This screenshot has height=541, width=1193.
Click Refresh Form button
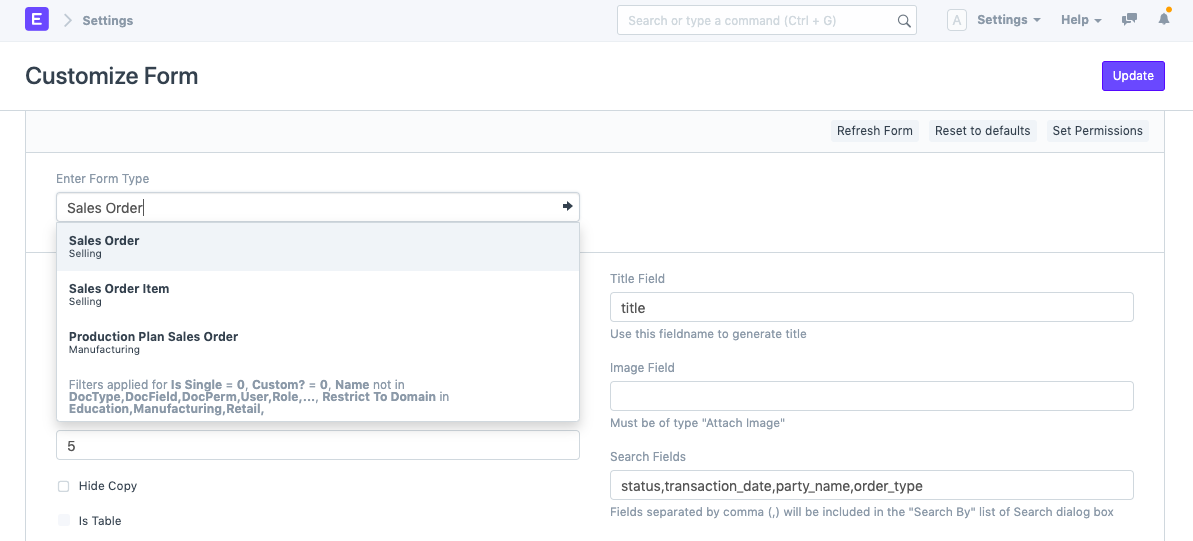click(x=874, y=131)
